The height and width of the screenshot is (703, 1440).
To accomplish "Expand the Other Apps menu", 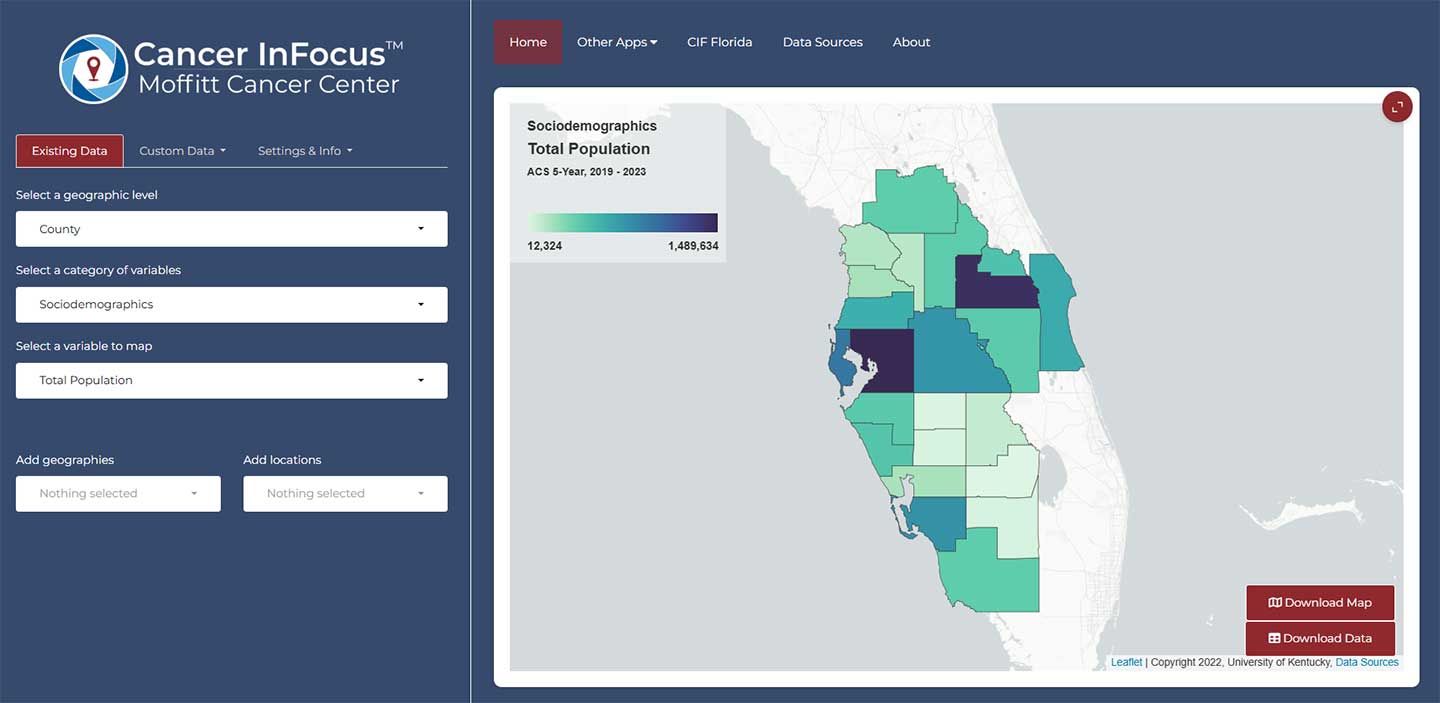I will (x=617, y=42).
